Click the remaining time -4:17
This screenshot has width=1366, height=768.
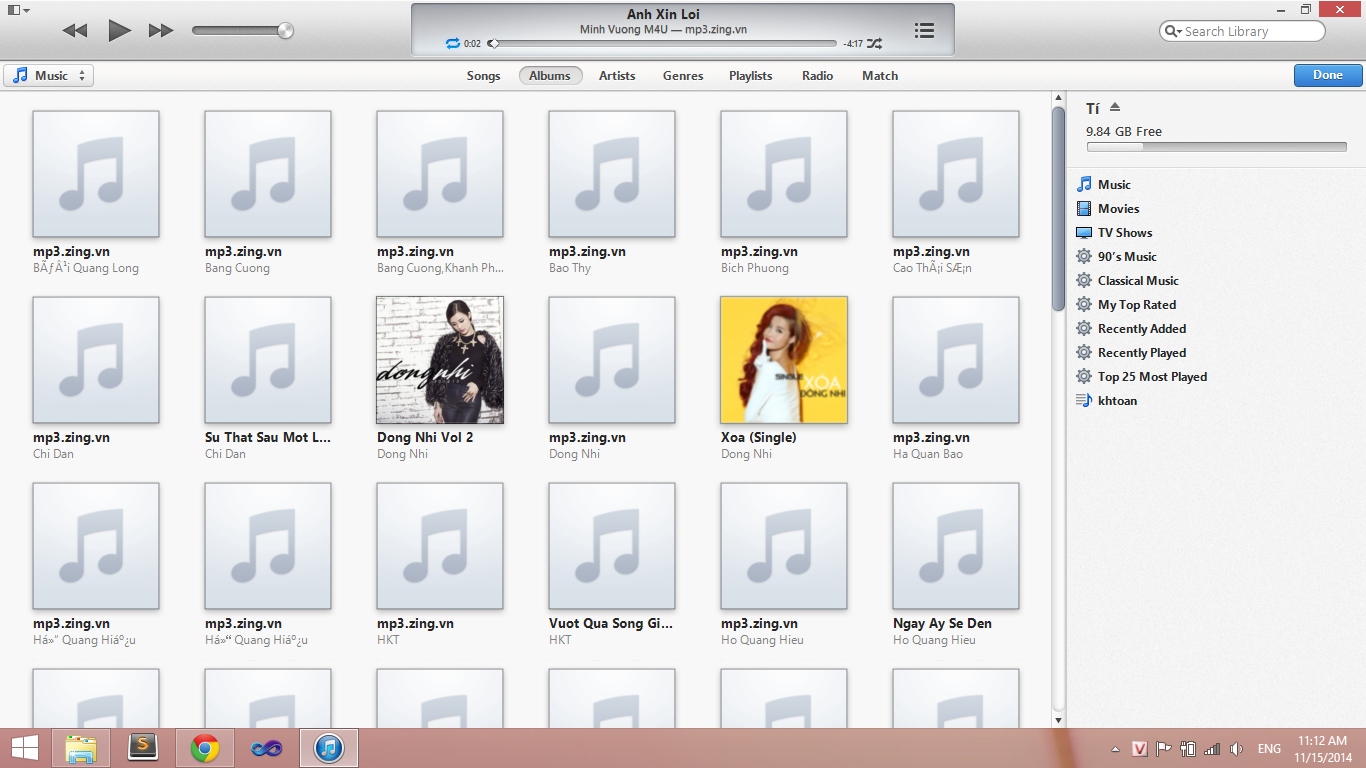pyautogui.click(x=853, y=44)
